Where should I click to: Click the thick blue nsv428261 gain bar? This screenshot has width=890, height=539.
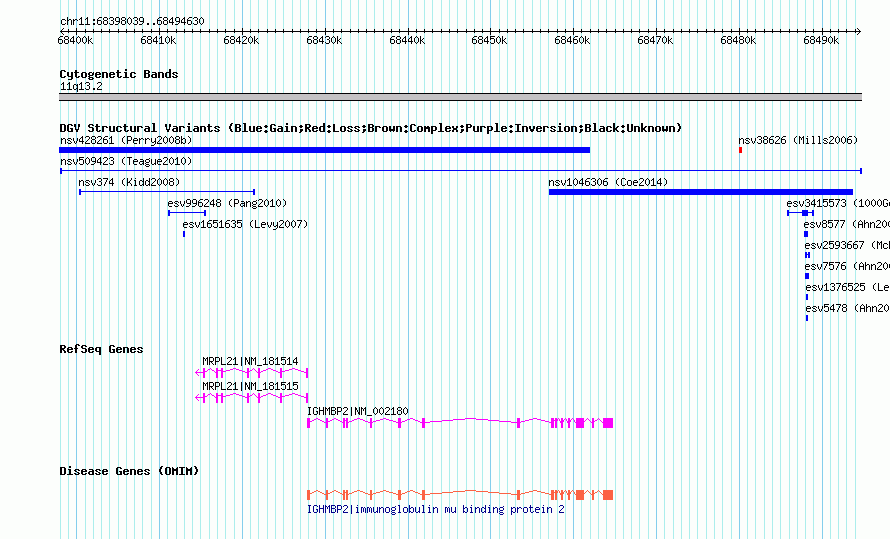[325, 150]
